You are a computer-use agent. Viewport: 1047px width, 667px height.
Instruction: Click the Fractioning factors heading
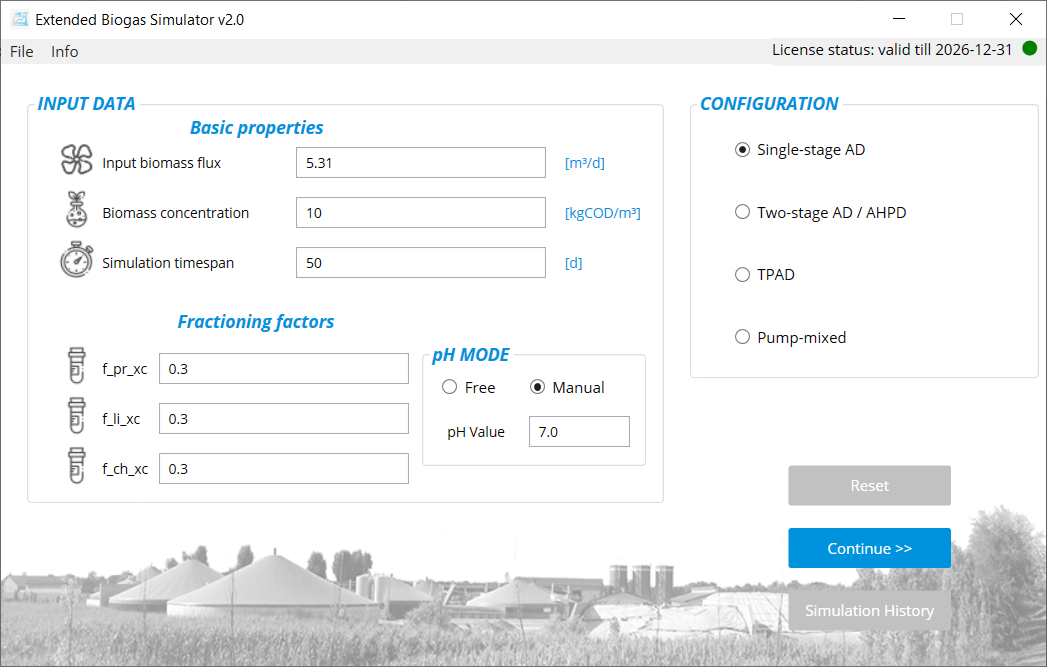(x=256, y=322)
